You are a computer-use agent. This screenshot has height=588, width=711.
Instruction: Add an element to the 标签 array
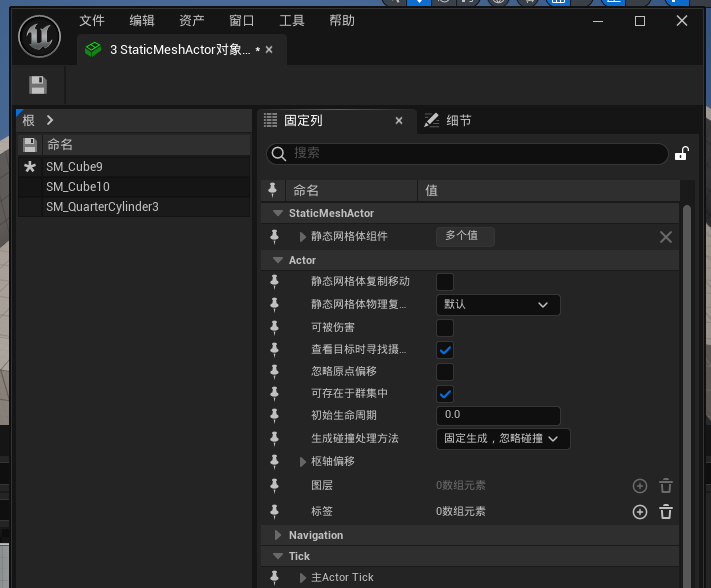640,512
